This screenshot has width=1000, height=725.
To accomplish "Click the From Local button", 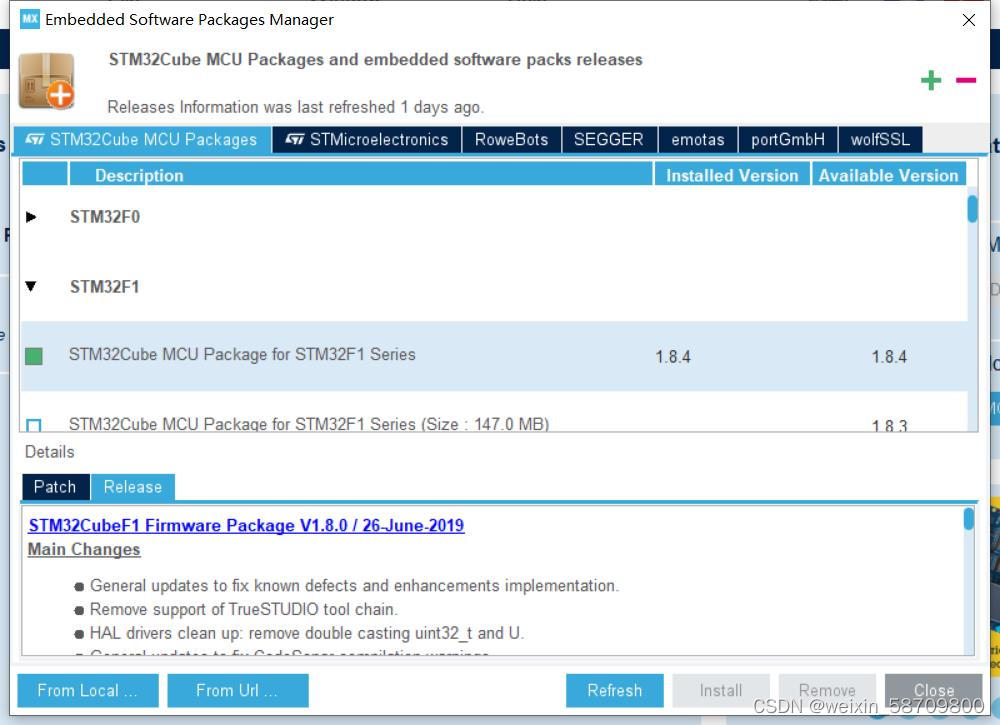I will click(x=87, y=691).
